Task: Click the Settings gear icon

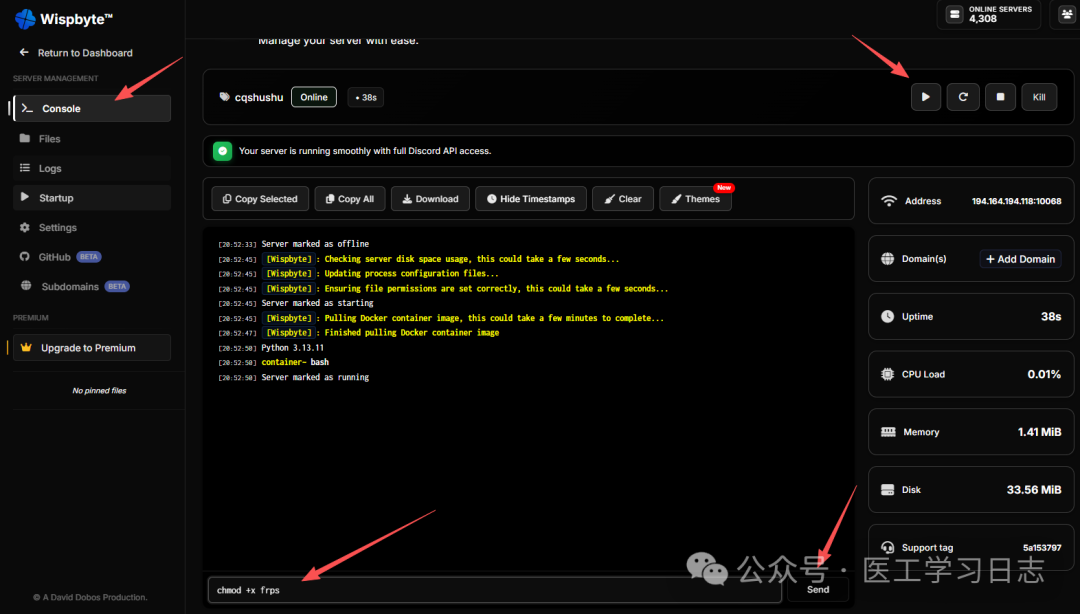Action: click(25, 227)
